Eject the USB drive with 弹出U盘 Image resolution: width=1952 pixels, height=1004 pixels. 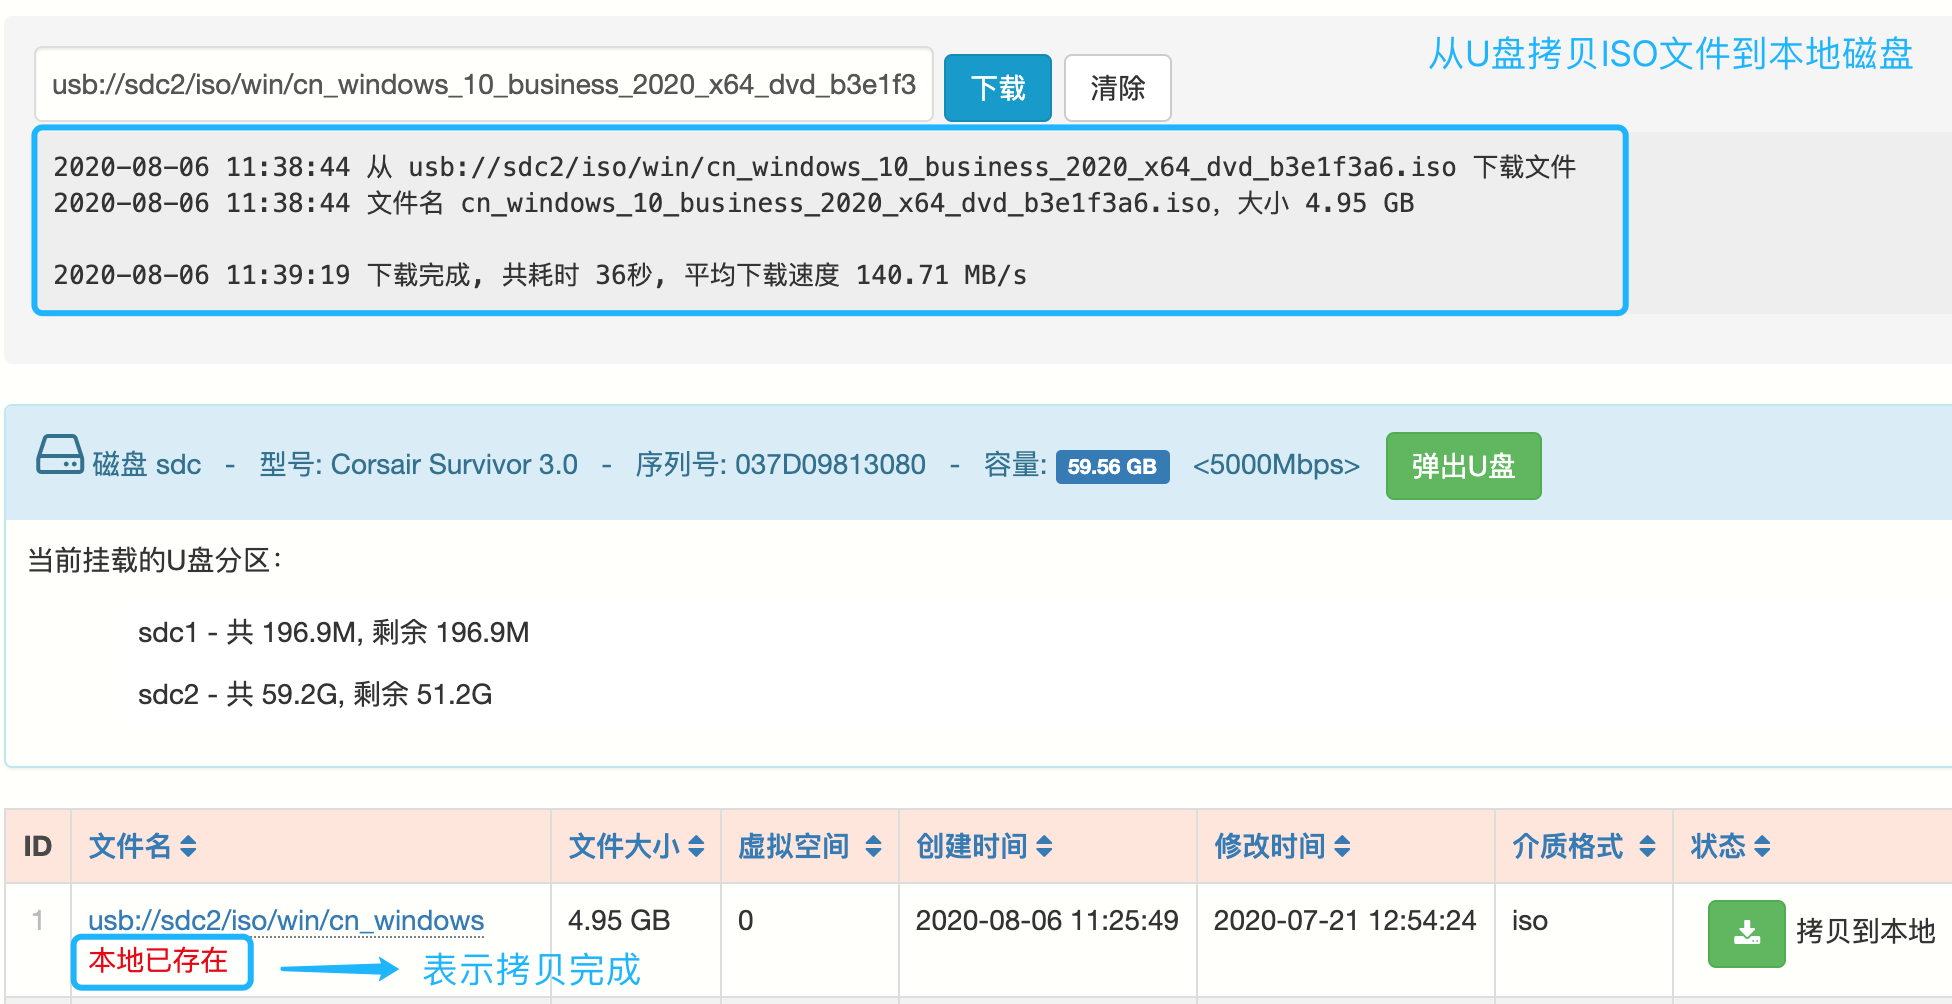1462,466
